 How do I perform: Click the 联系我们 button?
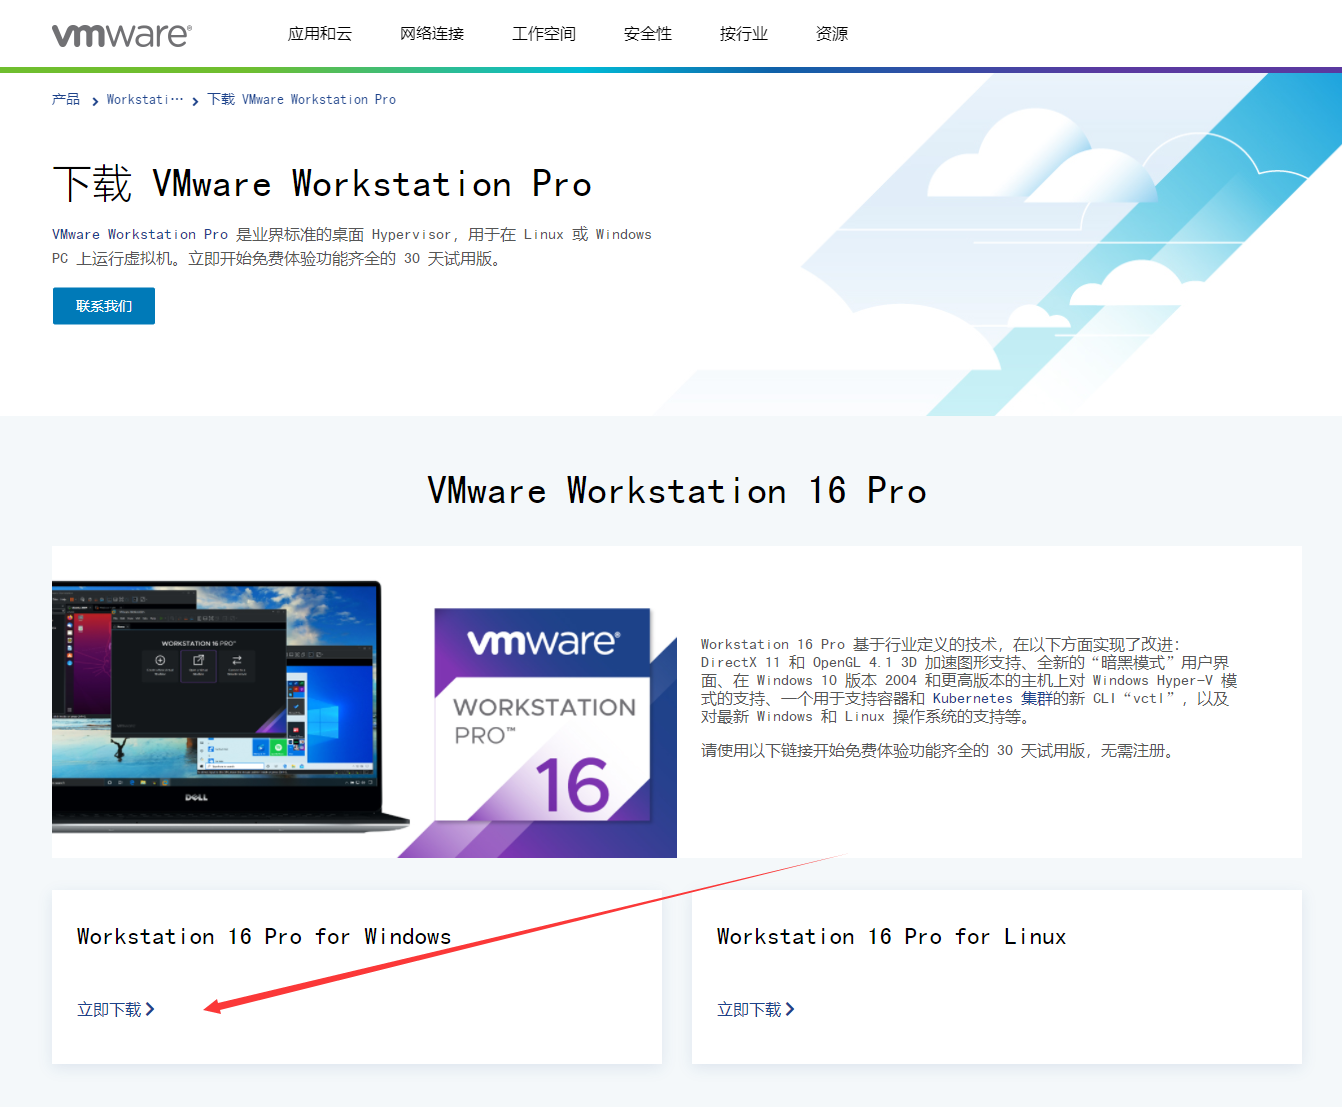click(x=104, y=306)
